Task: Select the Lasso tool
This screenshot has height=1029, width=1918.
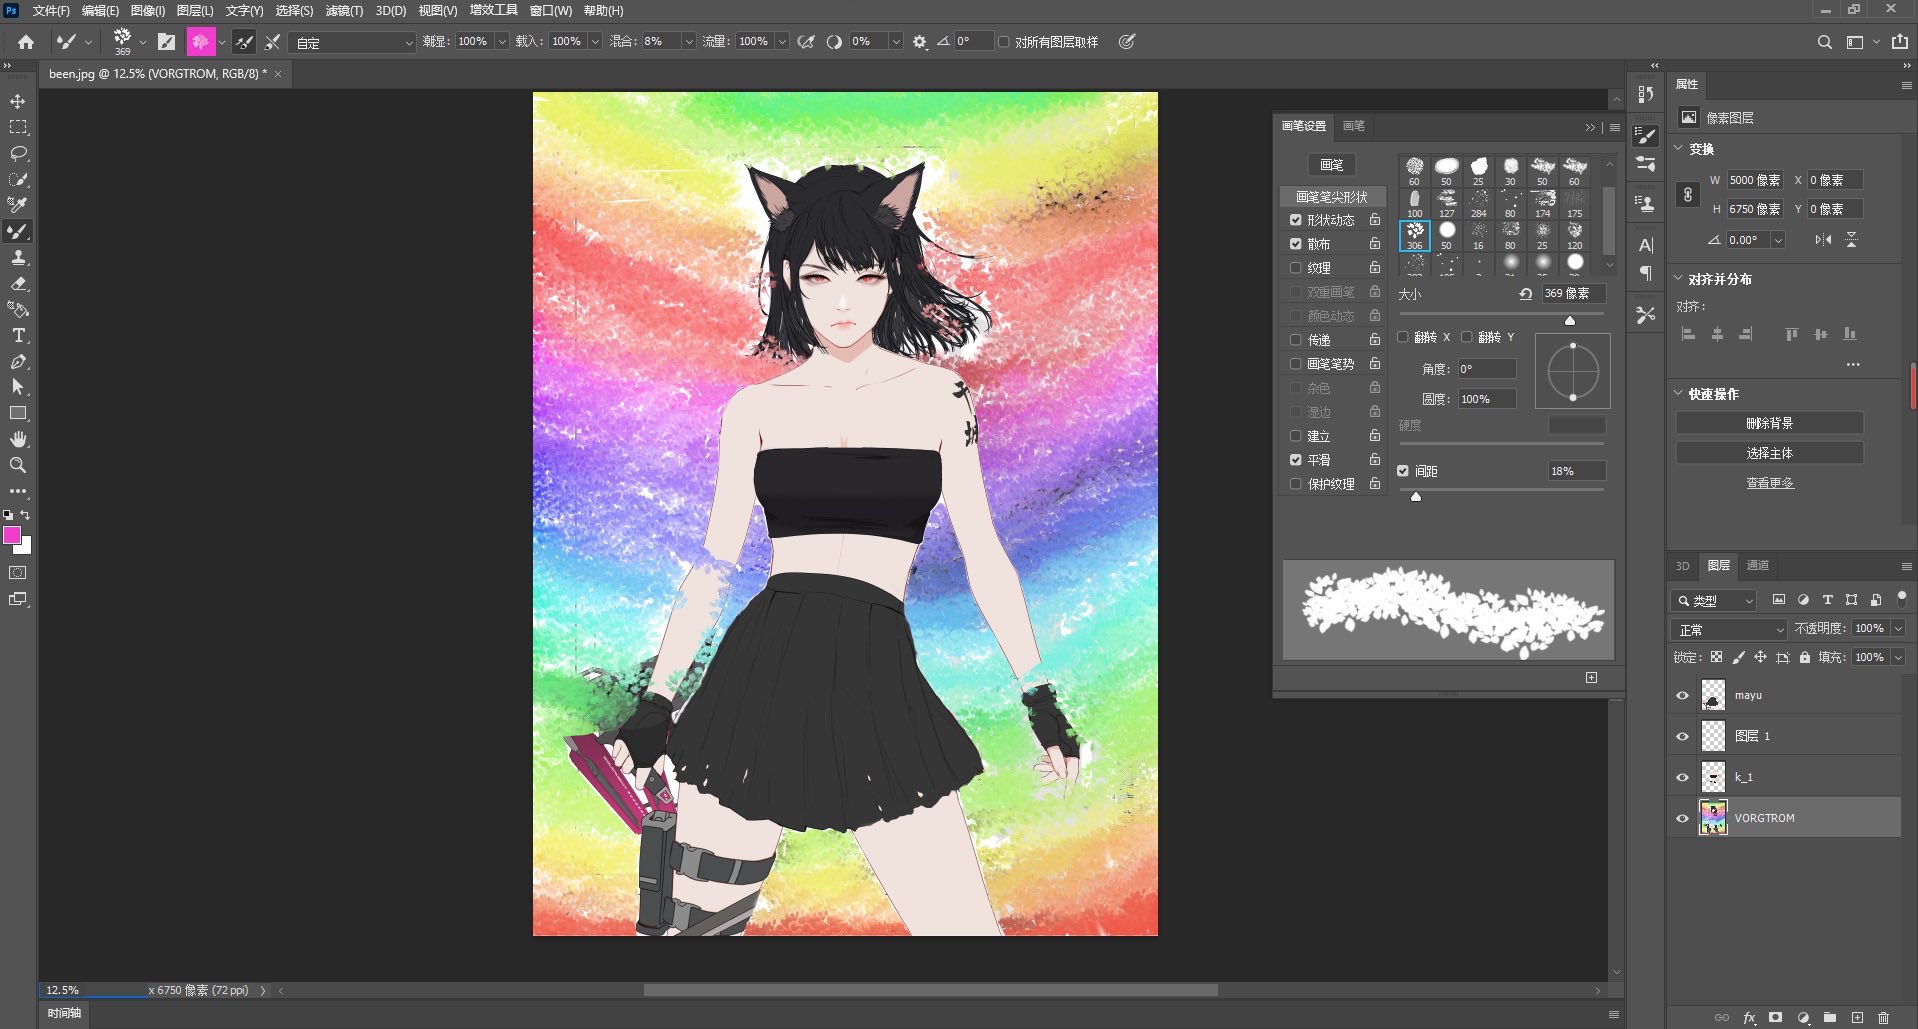Action: click(18, 153)
